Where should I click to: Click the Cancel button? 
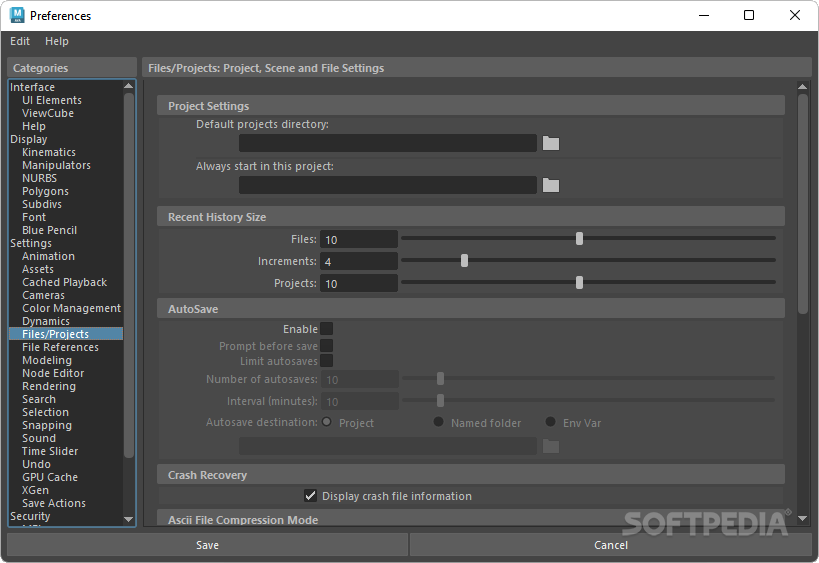click(x=611, y=545)
